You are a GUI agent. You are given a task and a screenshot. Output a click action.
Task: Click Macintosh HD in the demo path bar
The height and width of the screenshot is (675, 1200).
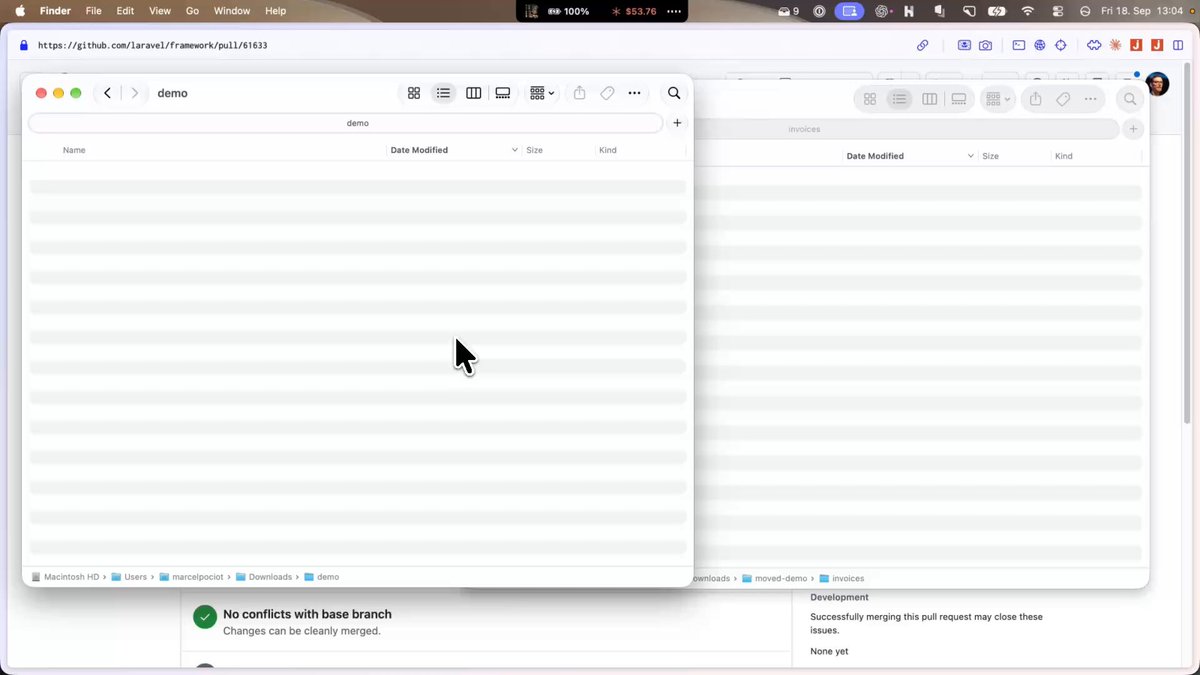click(66, 577)
